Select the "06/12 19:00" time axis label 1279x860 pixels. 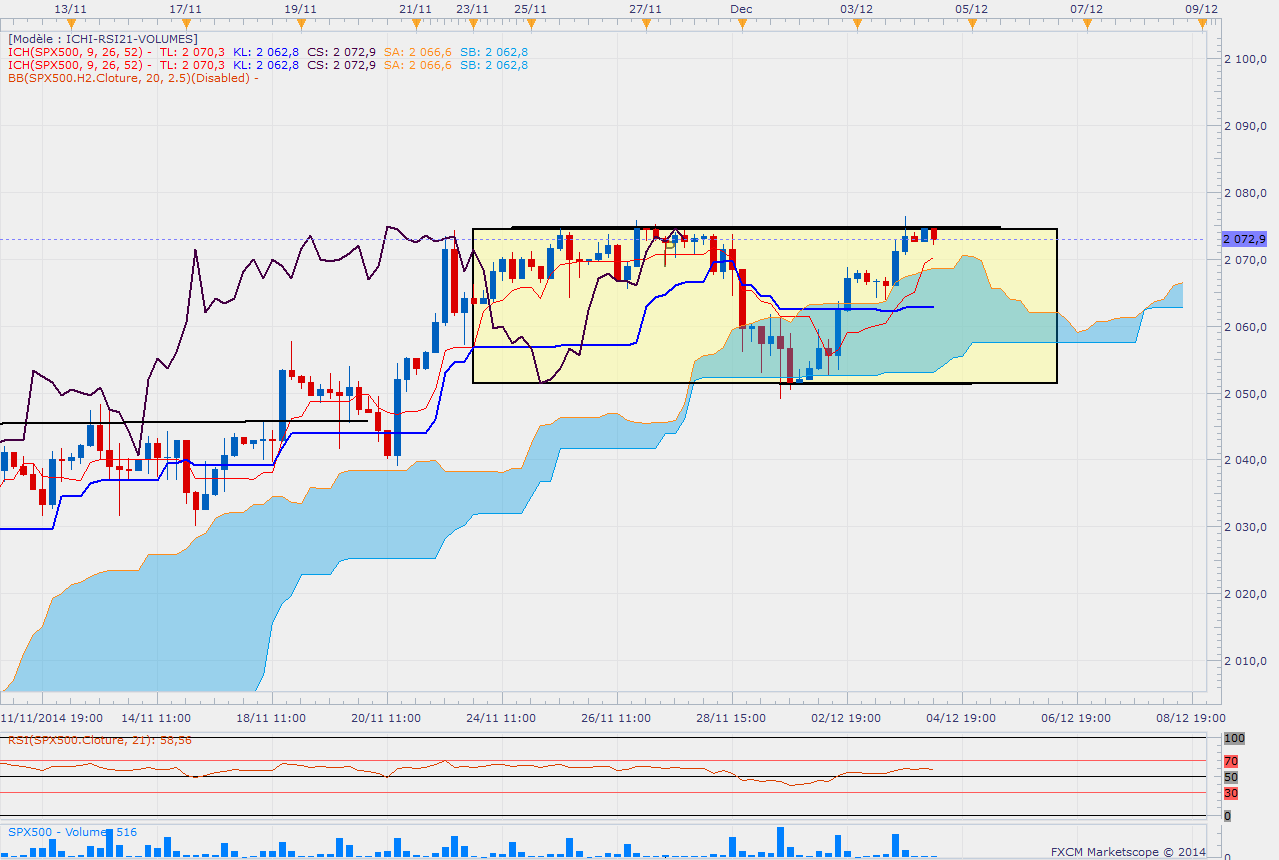coord(1076,718)
